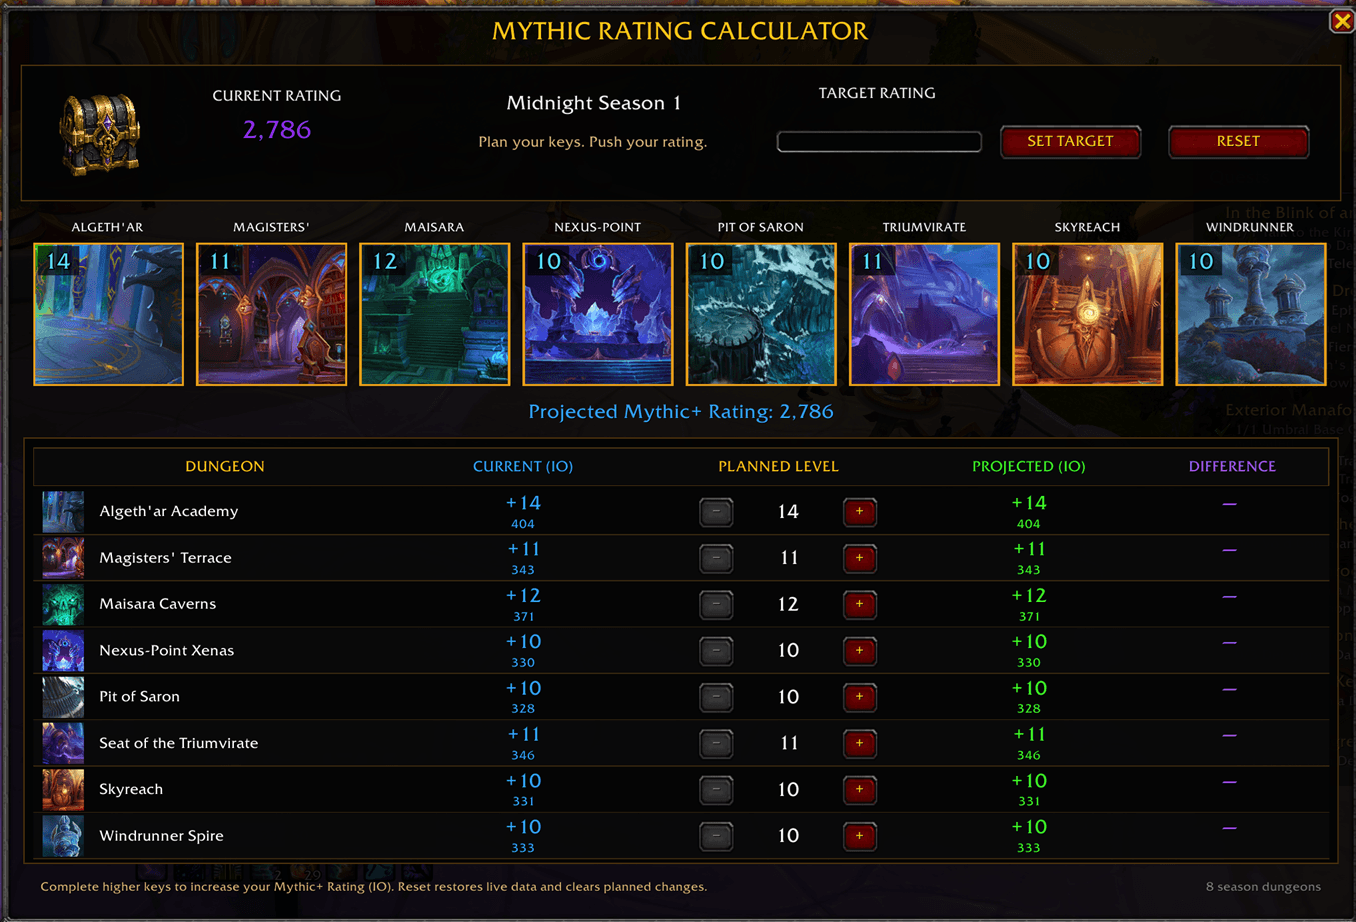Image resolution: width=1356 pixels, height=922 pixels.
Task: Click the Dungeon column header
Action: [x=225, y=466]
